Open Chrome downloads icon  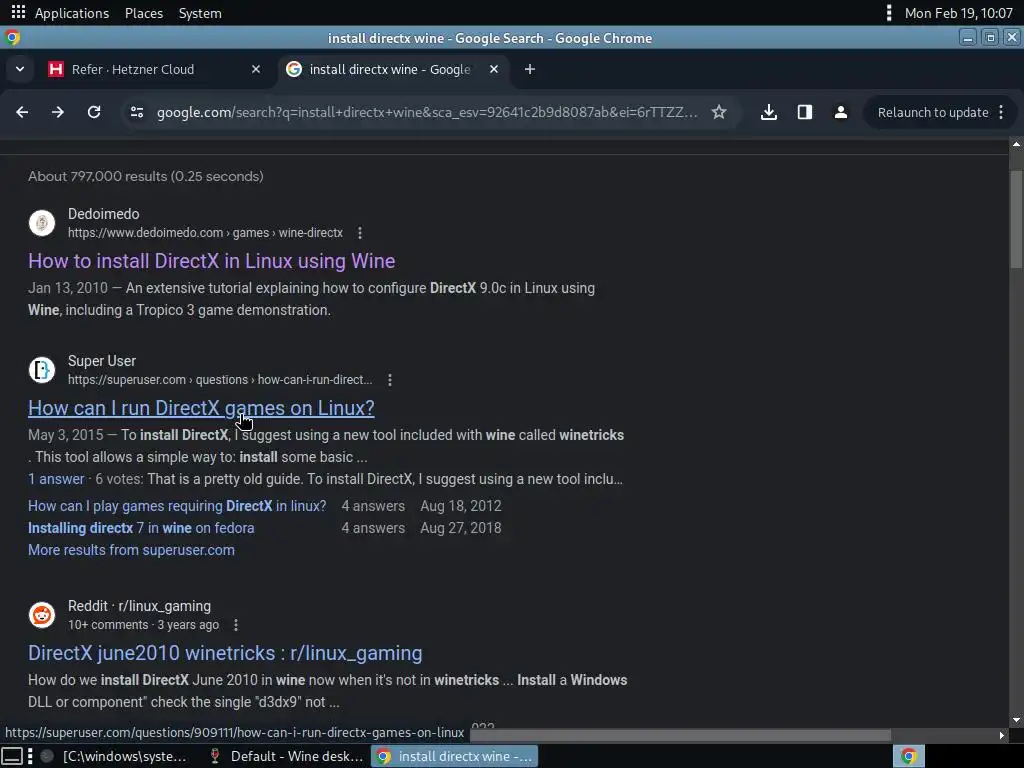(x=769, y=112)
